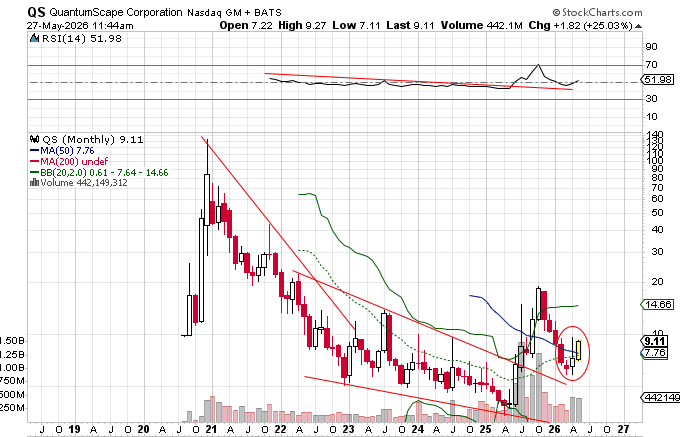Click the 14.66 upper band price tag

tap(657, 304)
